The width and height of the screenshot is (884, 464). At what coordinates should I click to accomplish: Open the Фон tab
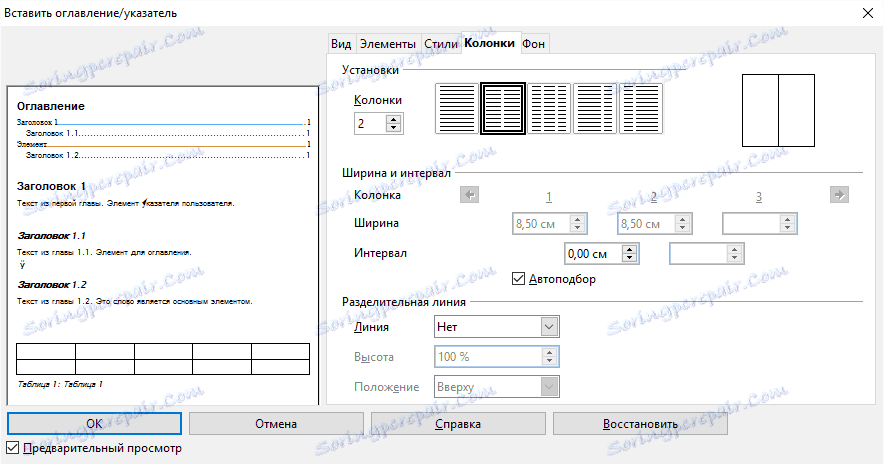click(533, 44)
